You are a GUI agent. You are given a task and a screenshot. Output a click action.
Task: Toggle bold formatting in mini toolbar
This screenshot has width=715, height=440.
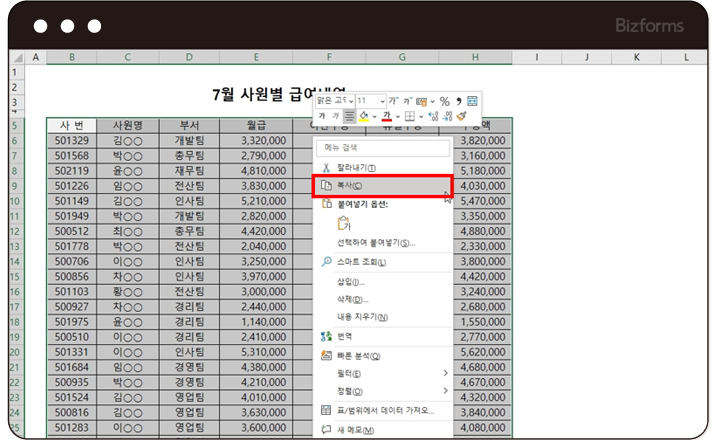click(x=322, y=116)
